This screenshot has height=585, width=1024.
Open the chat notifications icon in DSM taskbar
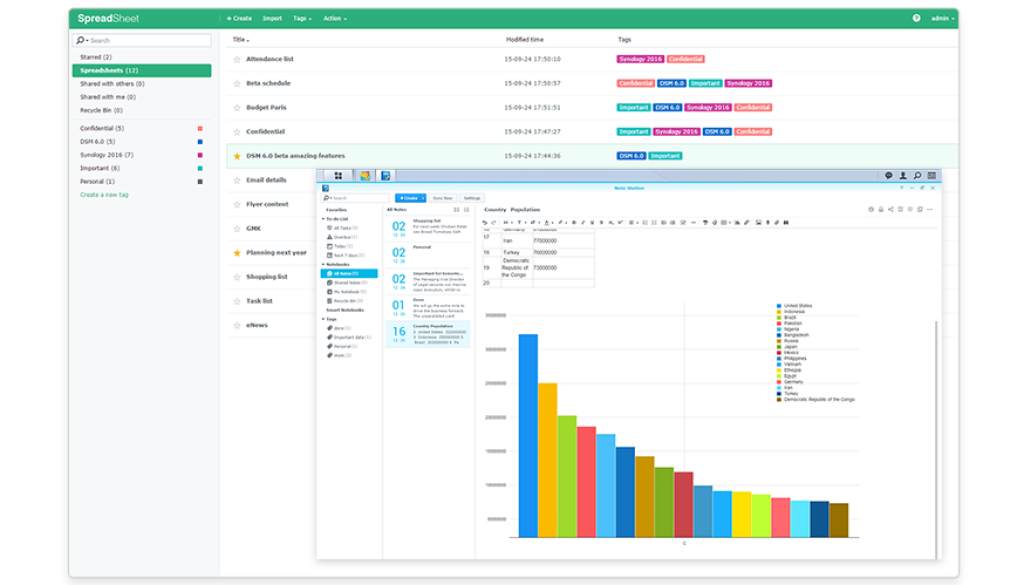click(x=888, y=176)
